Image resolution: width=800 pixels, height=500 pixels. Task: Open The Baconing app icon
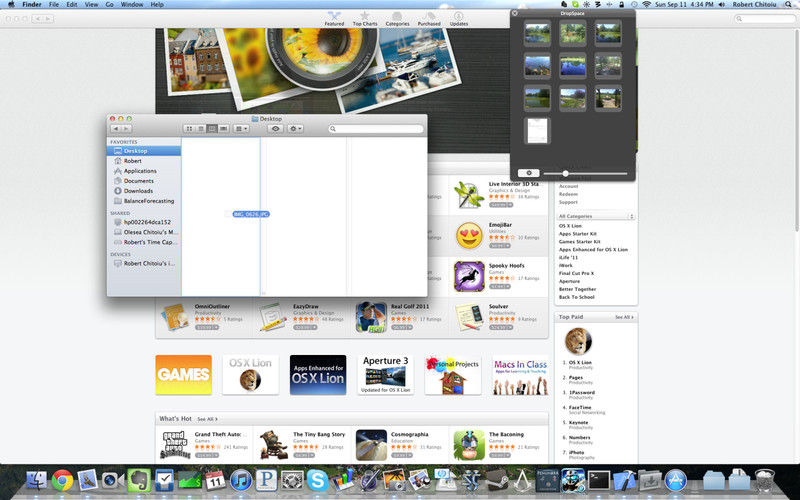click(469, 444)
